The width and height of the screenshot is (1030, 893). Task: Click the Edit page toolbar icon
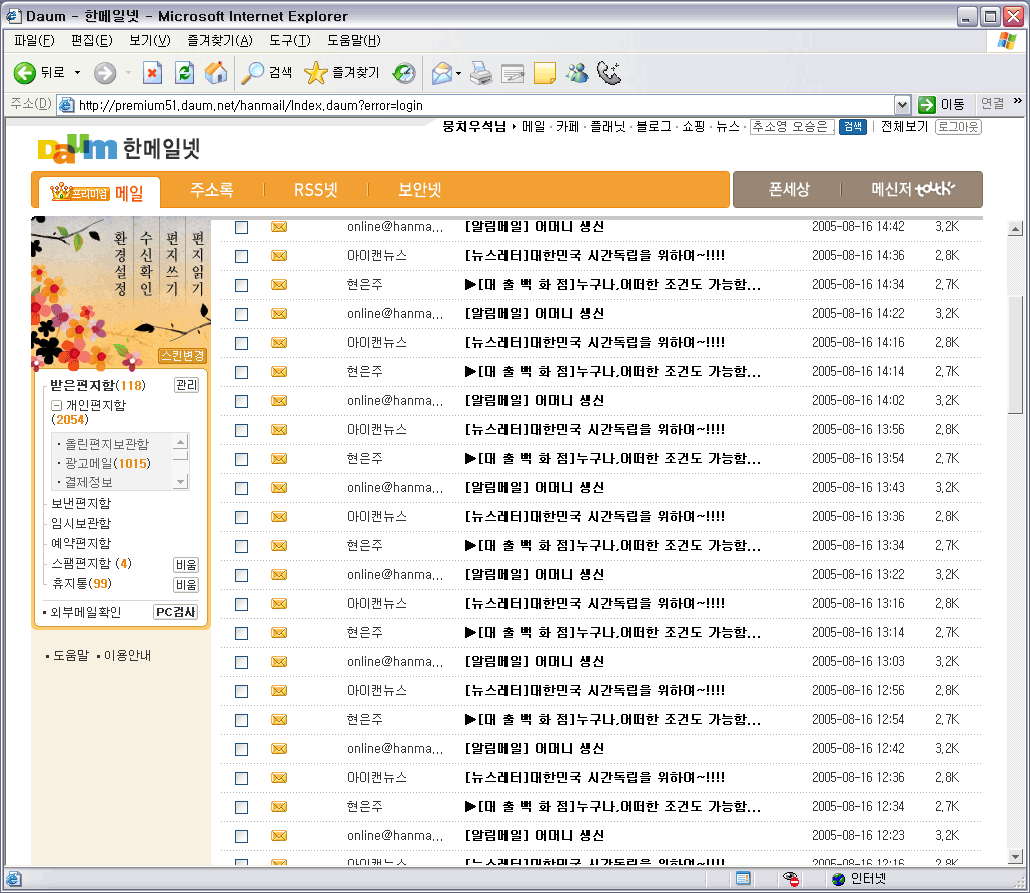pyautogui.click(x=512, y=73)
